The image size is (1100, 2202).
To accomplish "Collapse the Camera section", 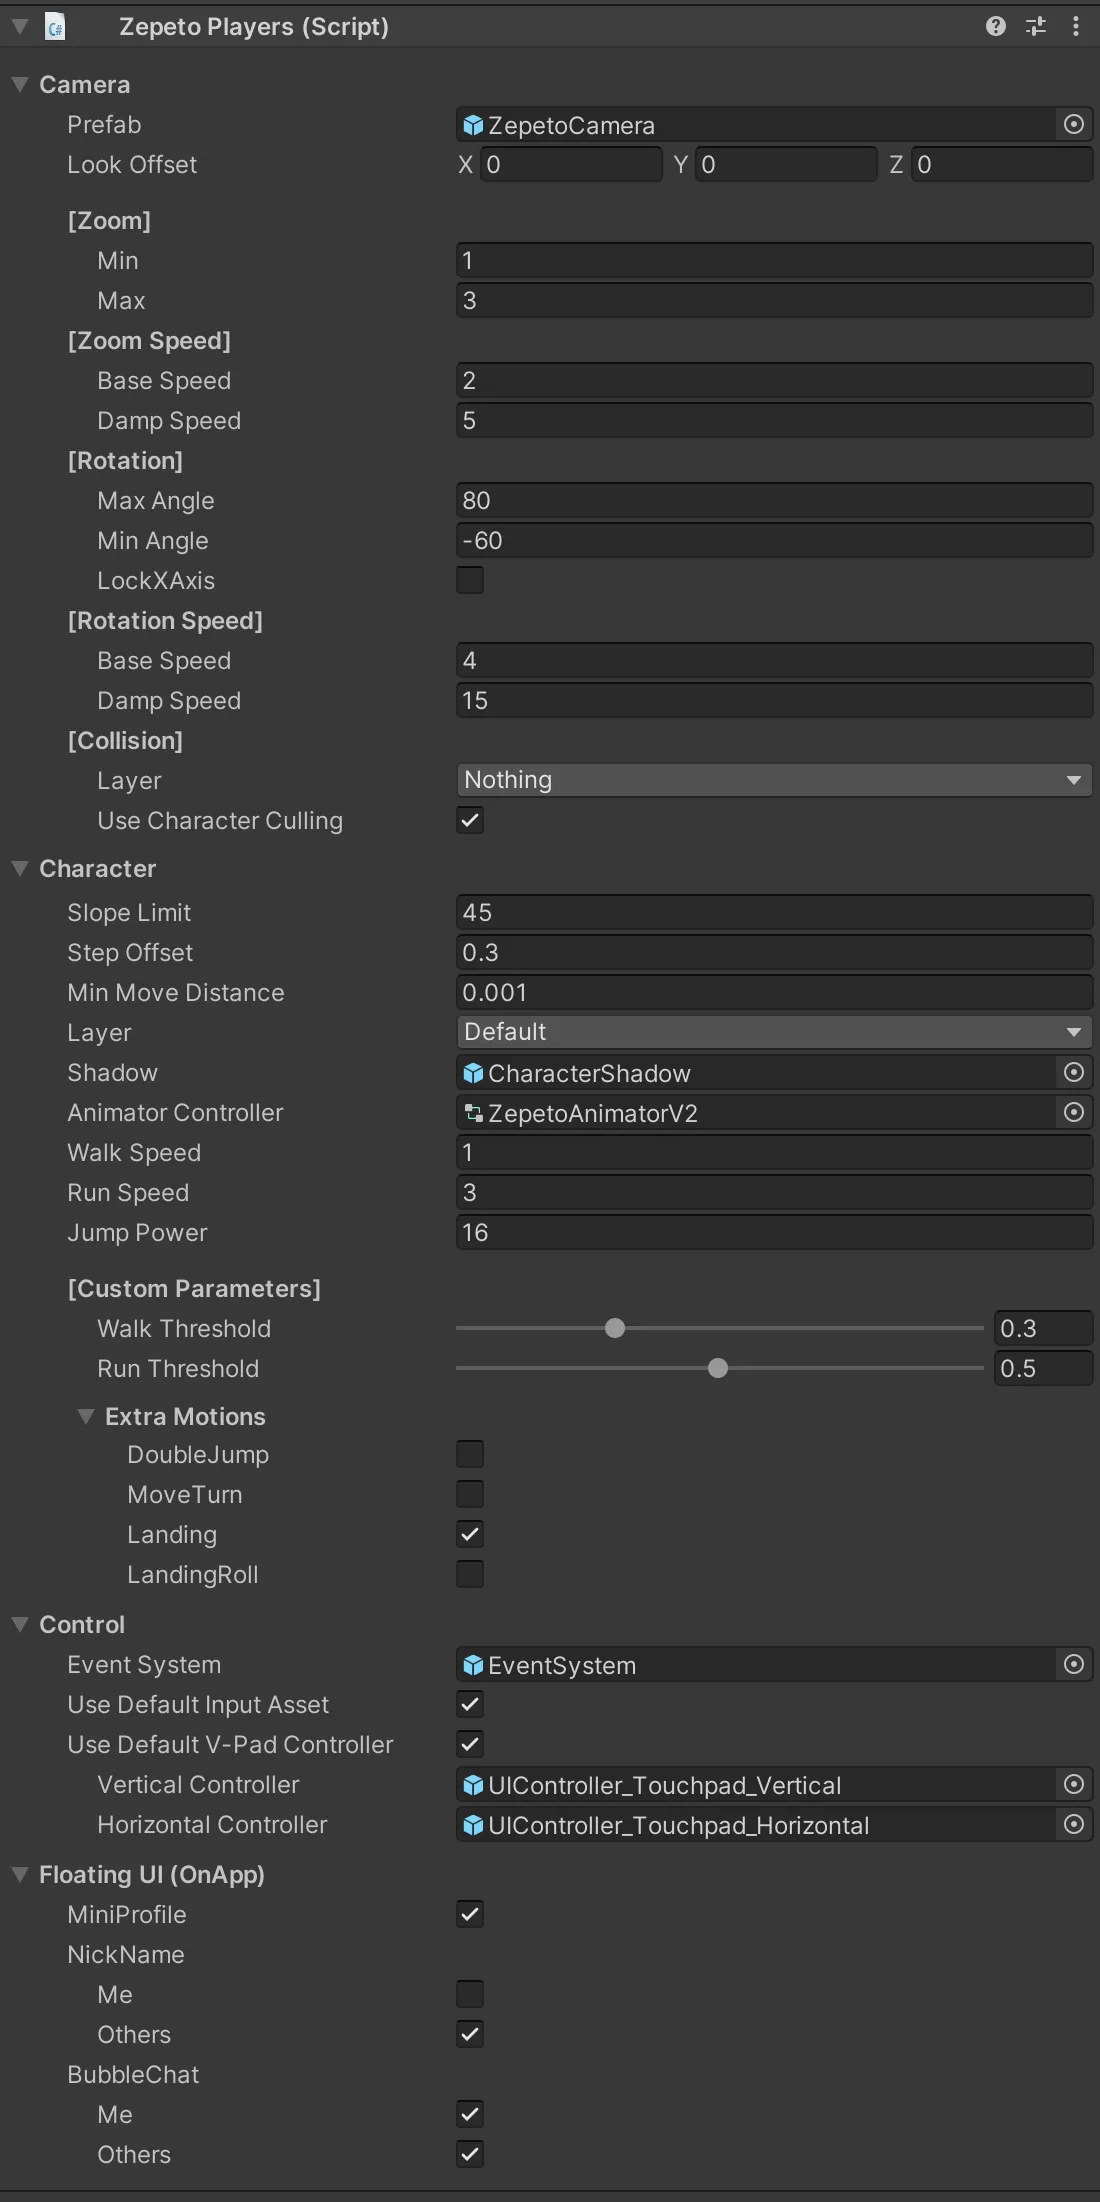I will (x=19, y=85).
